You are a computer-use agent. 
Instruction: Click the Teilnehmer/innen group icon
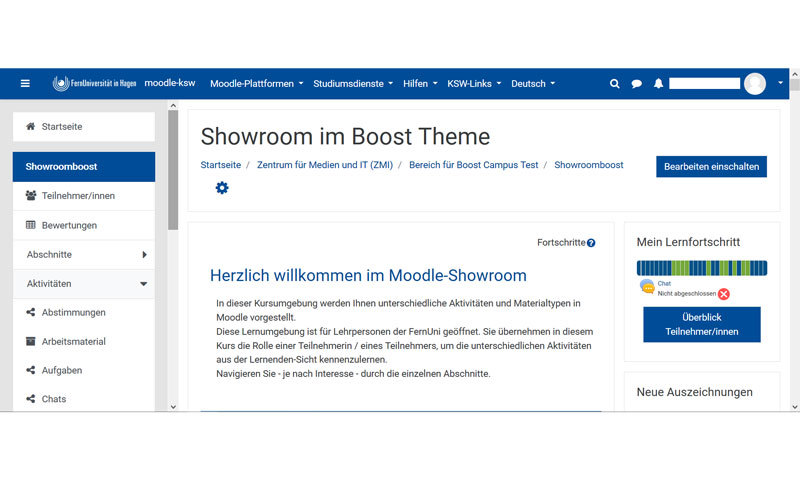pos(31,195)
